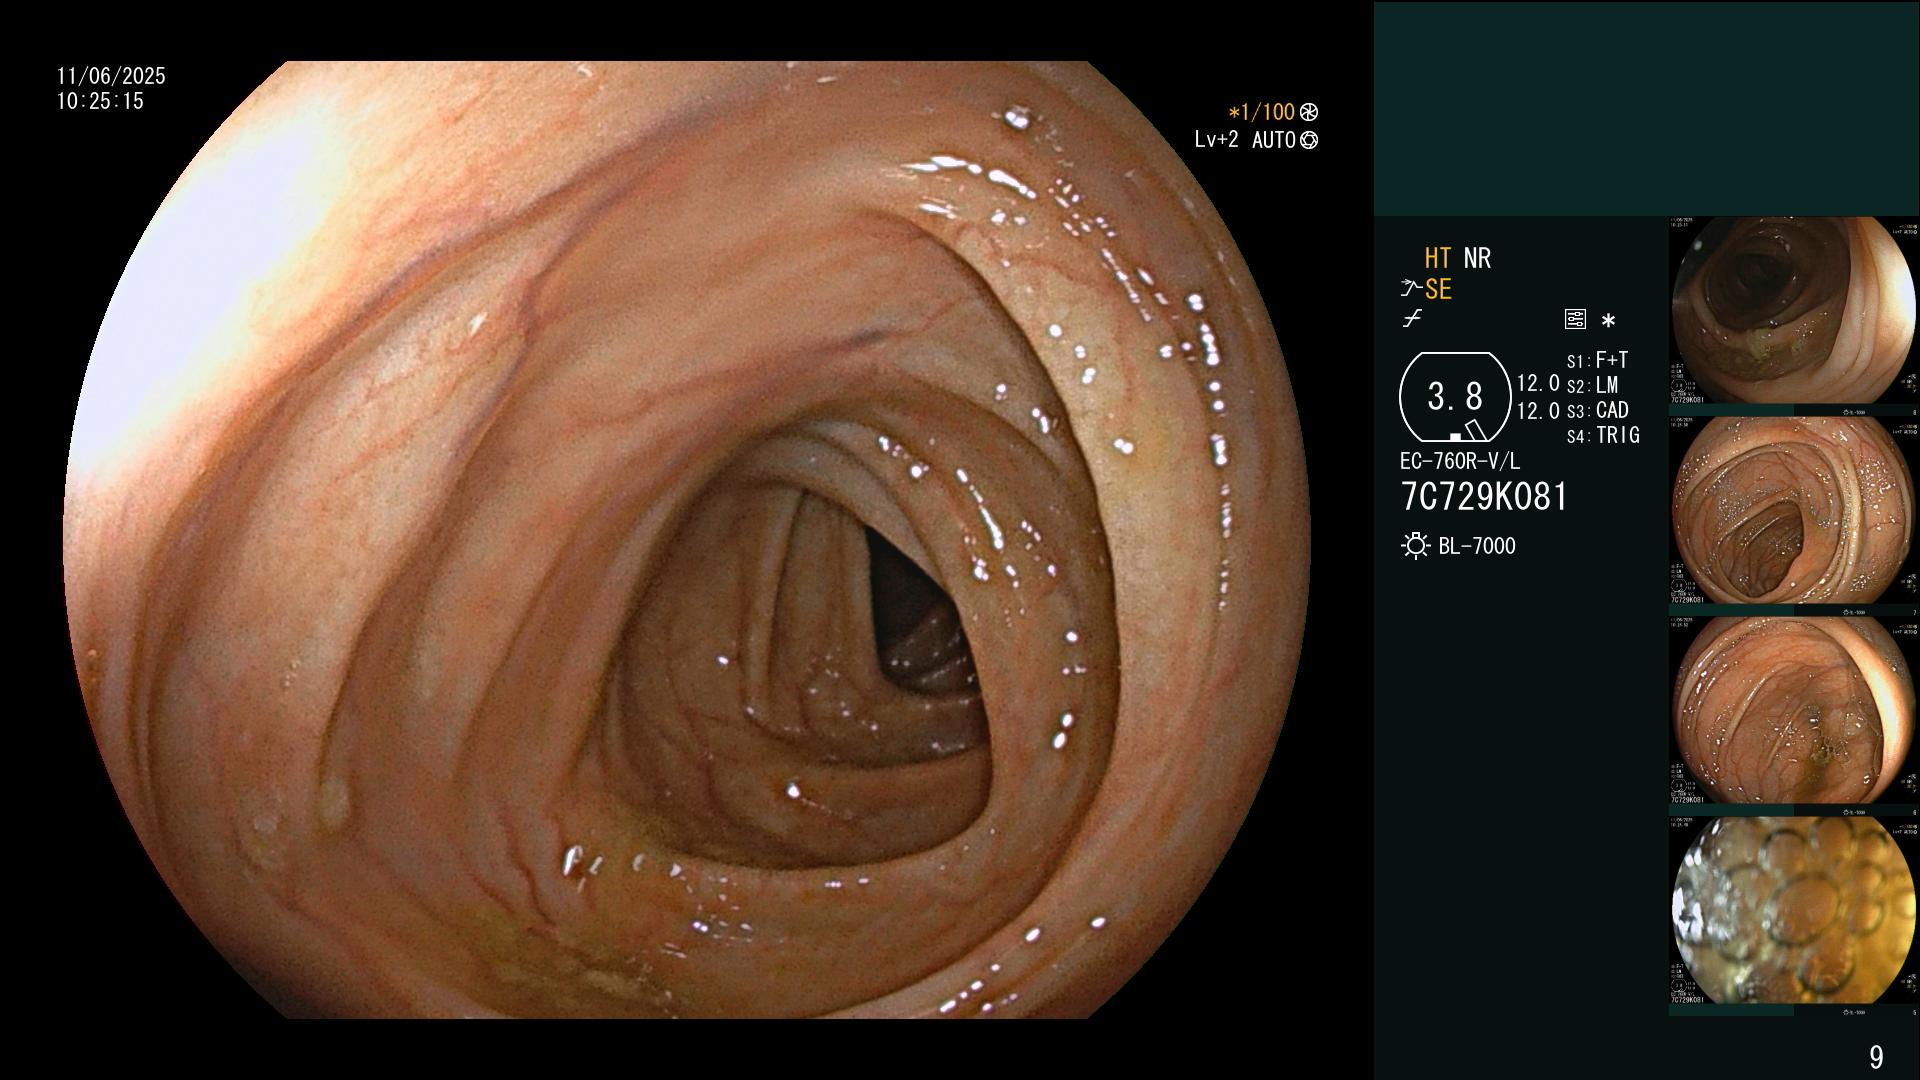Click the image counter 9

1876,1056
